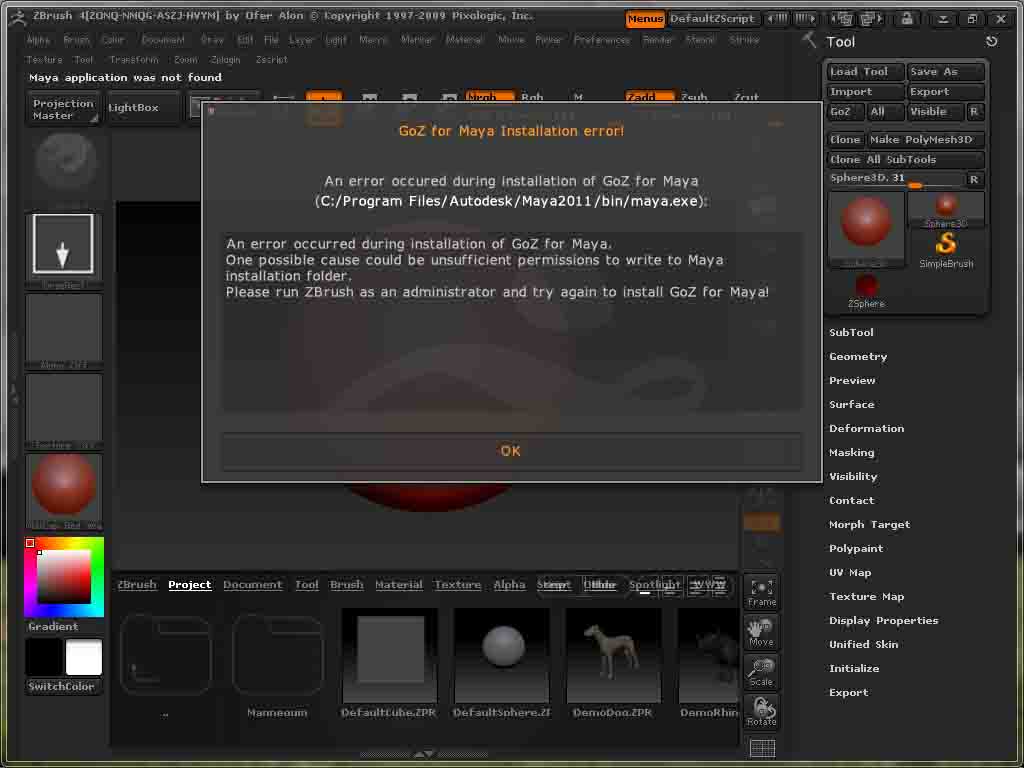1024x768 pixels.
Task: Click the padlock icon in the title bar
Action: [907, 19]
